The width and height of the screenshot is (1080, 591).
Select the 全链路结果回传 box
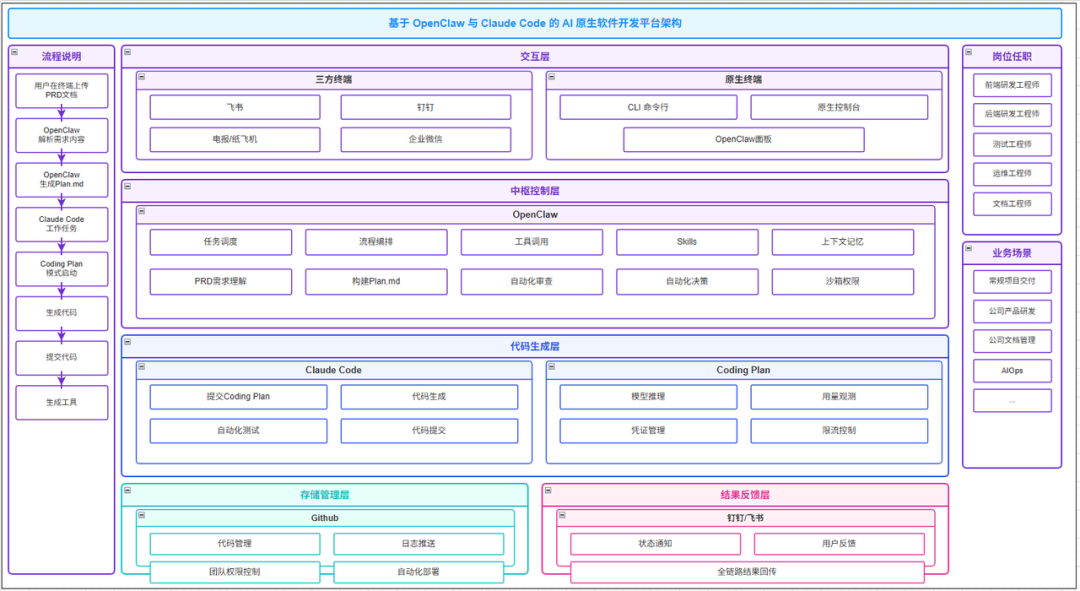[x=747, y=572]
